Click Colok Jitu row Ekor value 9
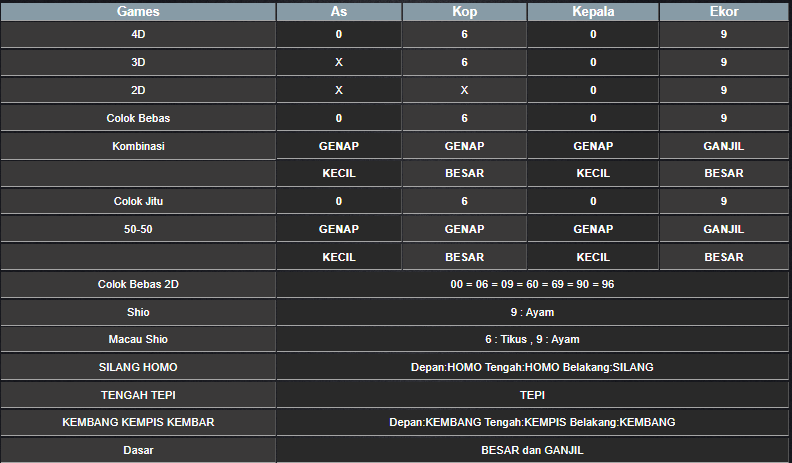Screen dimensions: 792x463 (x=724, y=201)
